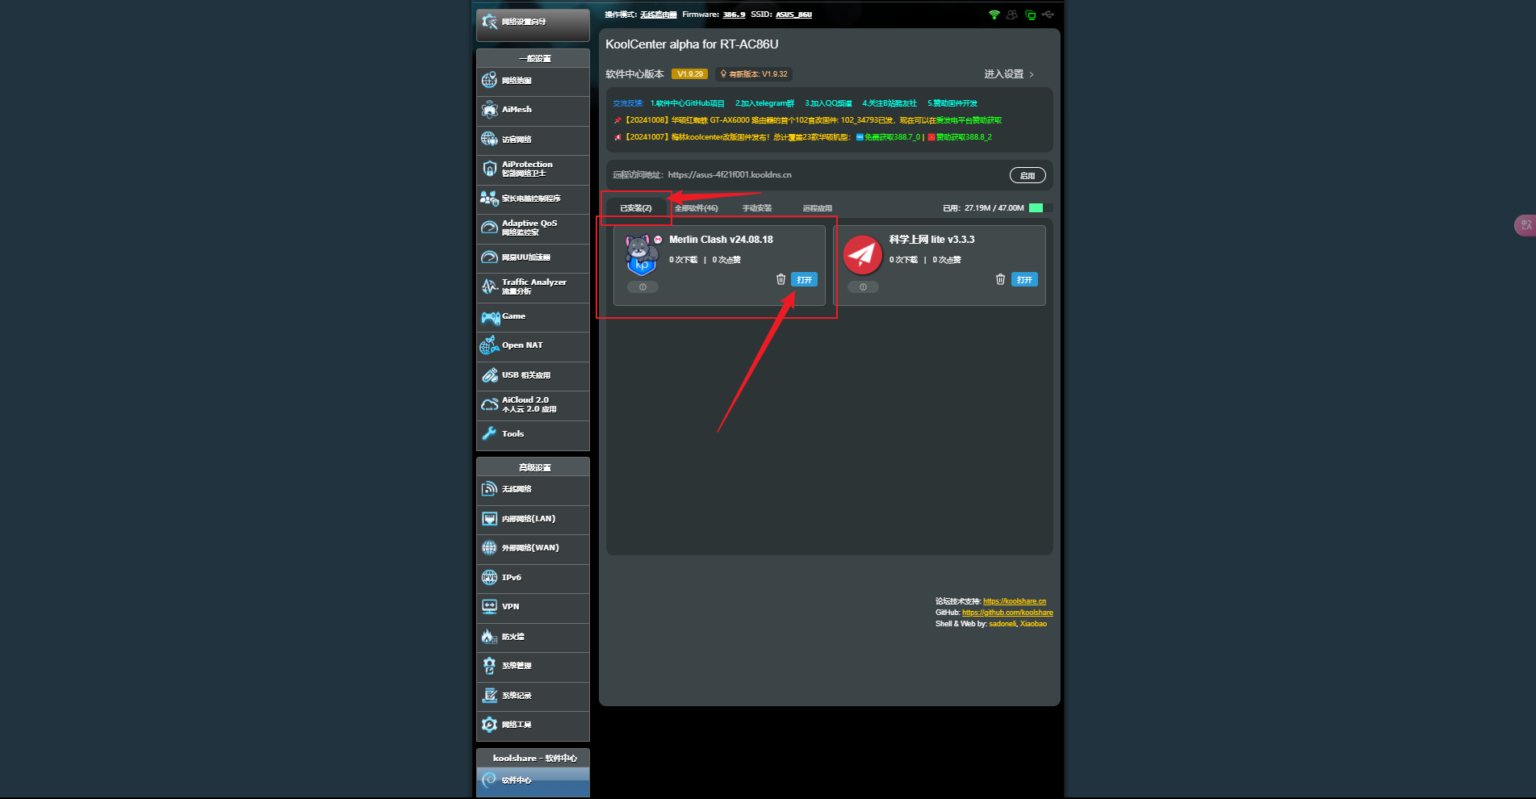
Task: Click the Merlin Clash plugin thumbnail
Action: pyautogui.click(x=641, y=254)
